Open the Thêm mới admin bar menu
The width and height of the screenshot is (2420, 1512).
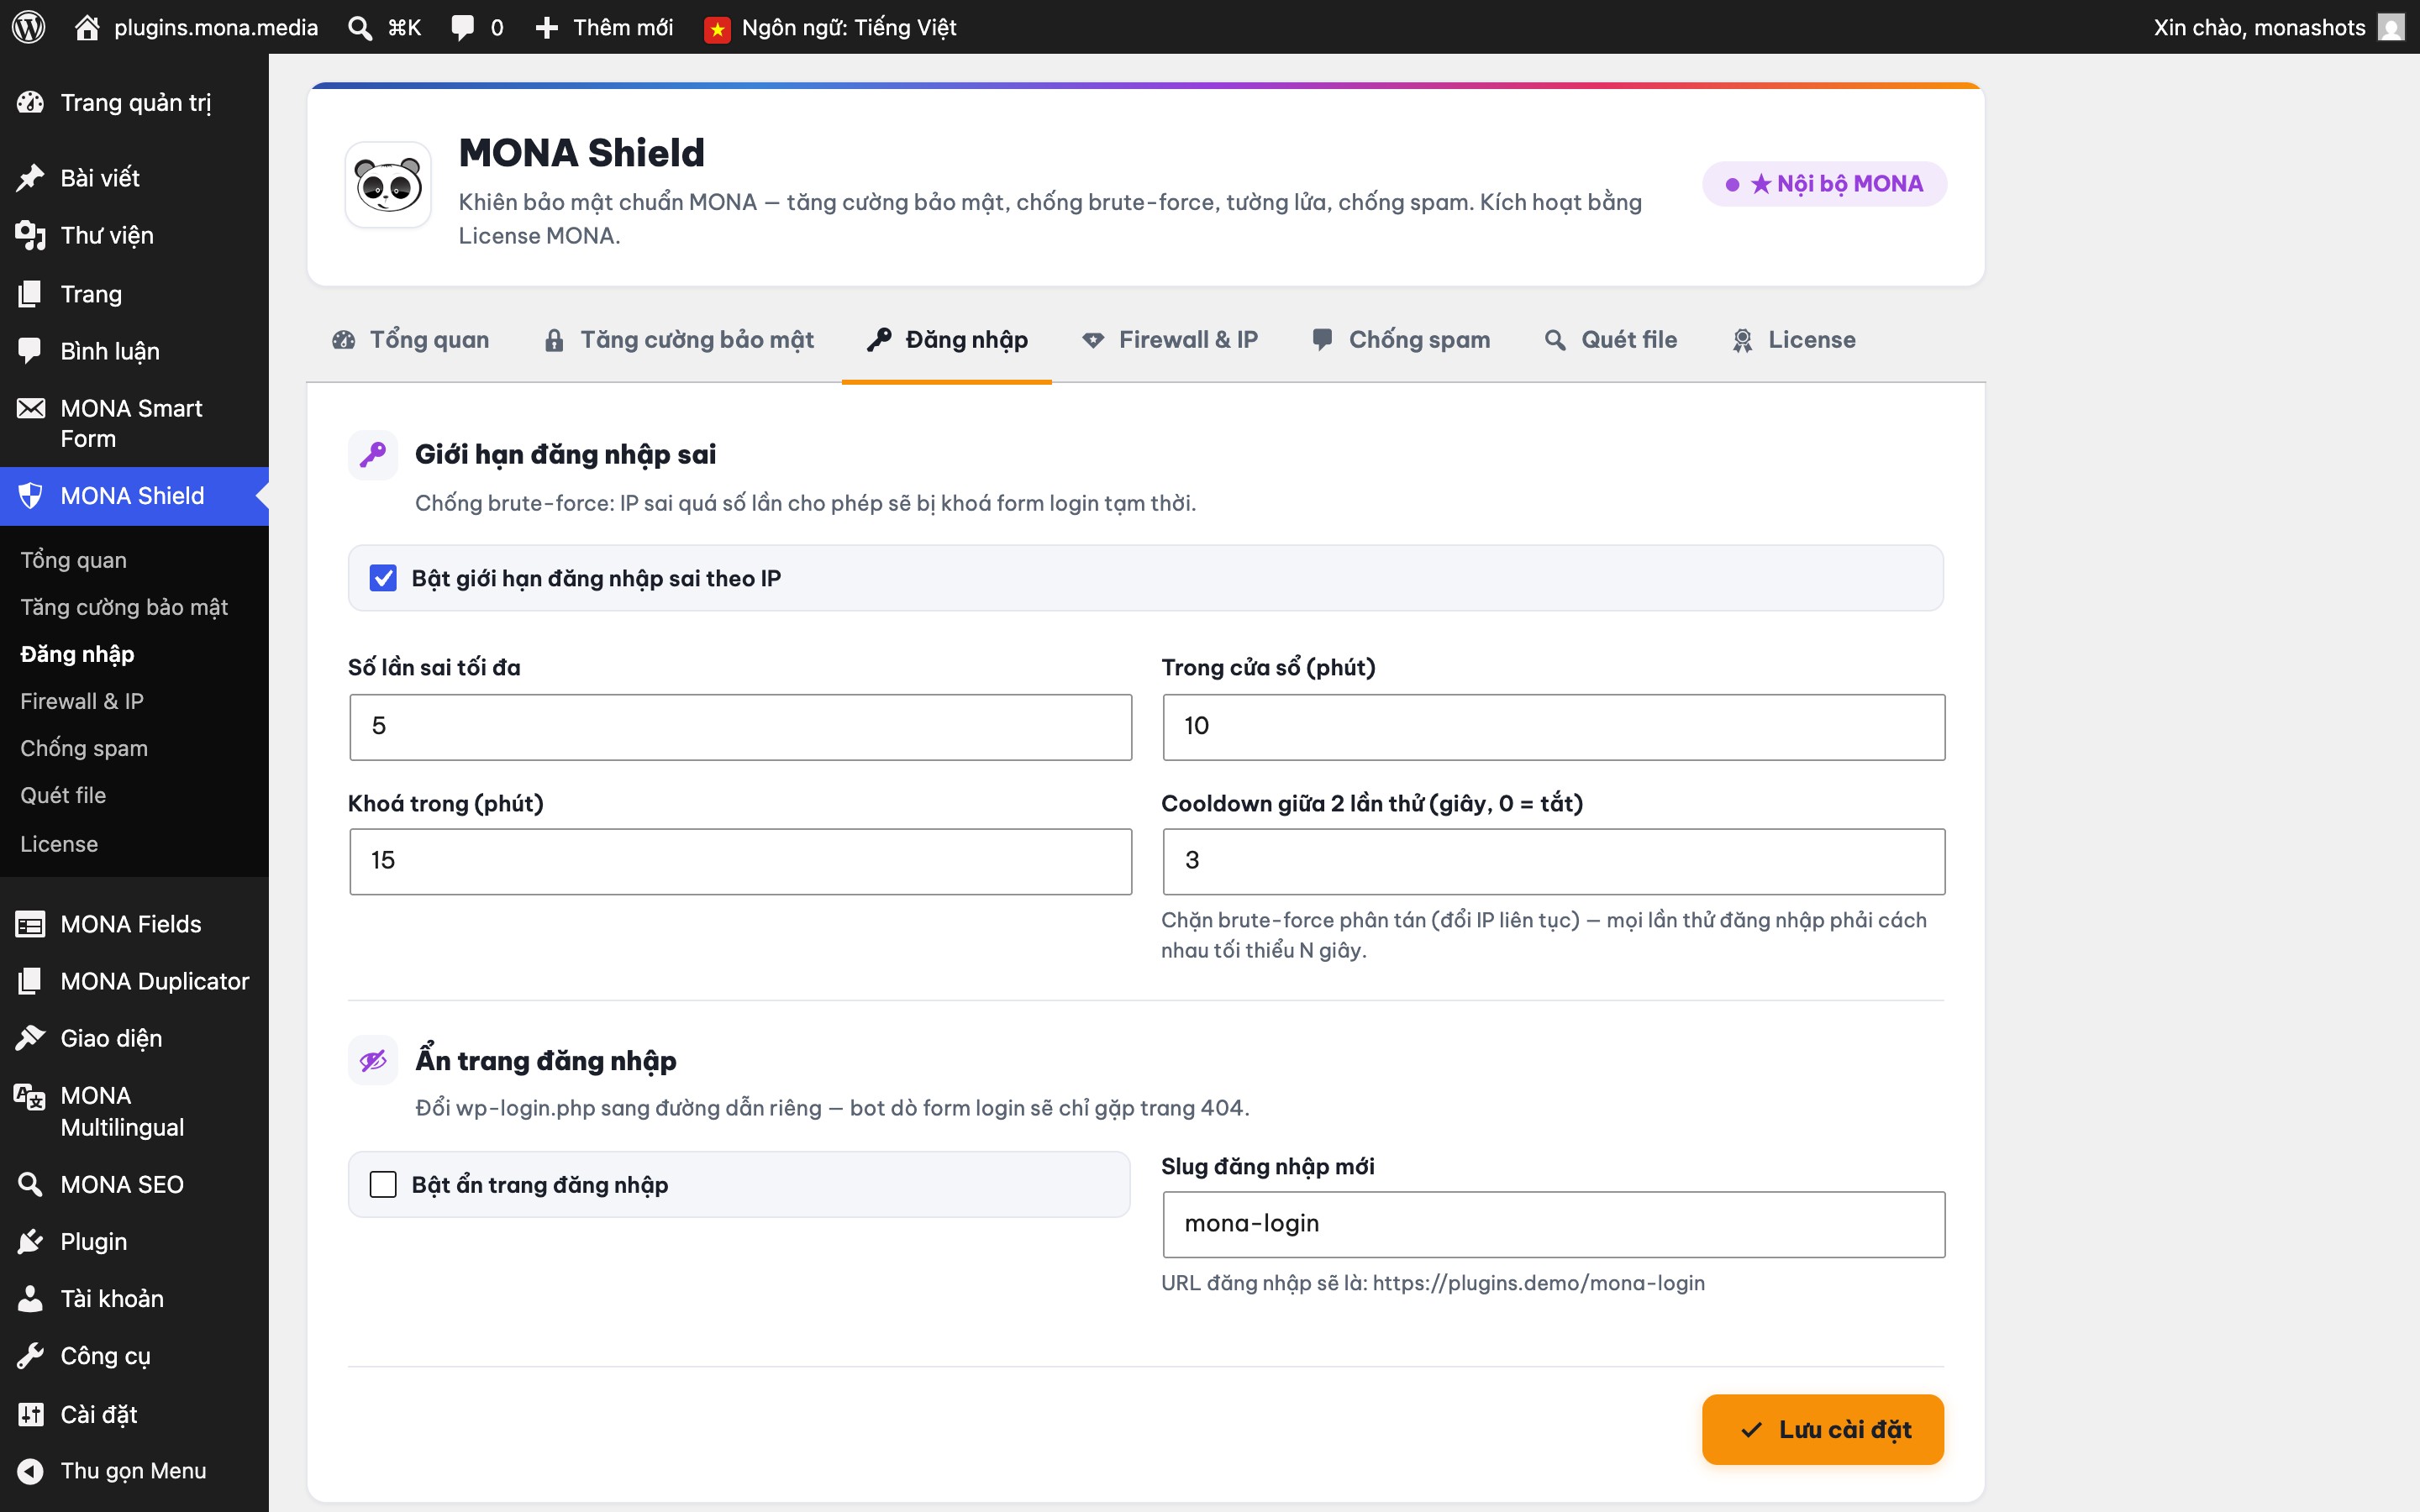pos(604,27)
